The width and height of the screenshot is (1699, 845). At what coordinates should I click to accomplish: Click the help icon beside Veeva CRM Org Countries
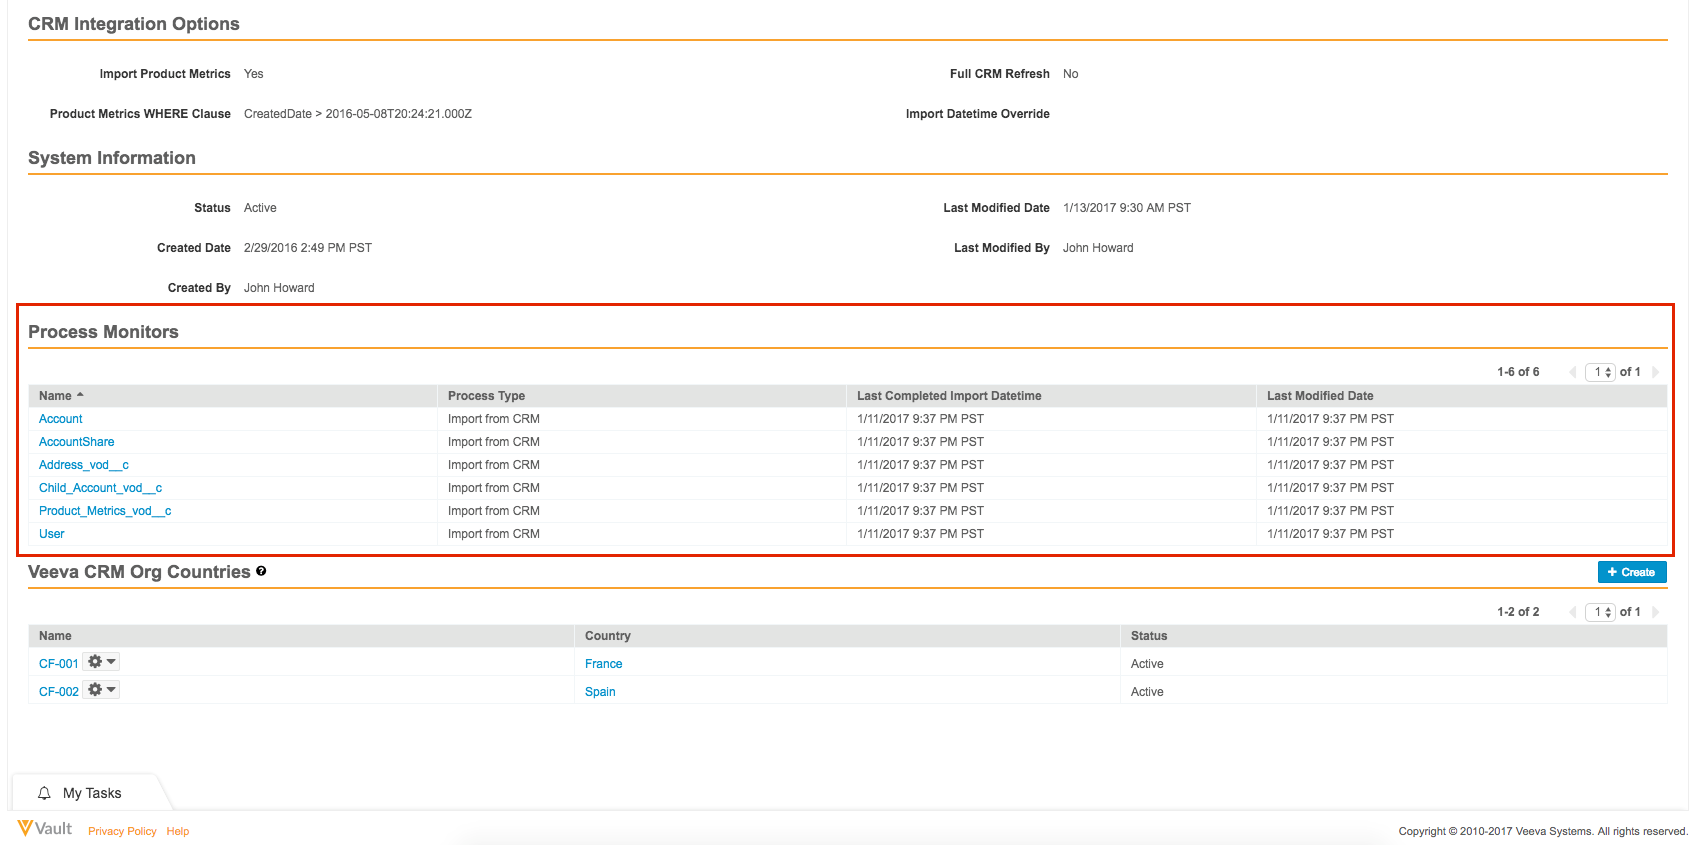click(x=261, y=571)
